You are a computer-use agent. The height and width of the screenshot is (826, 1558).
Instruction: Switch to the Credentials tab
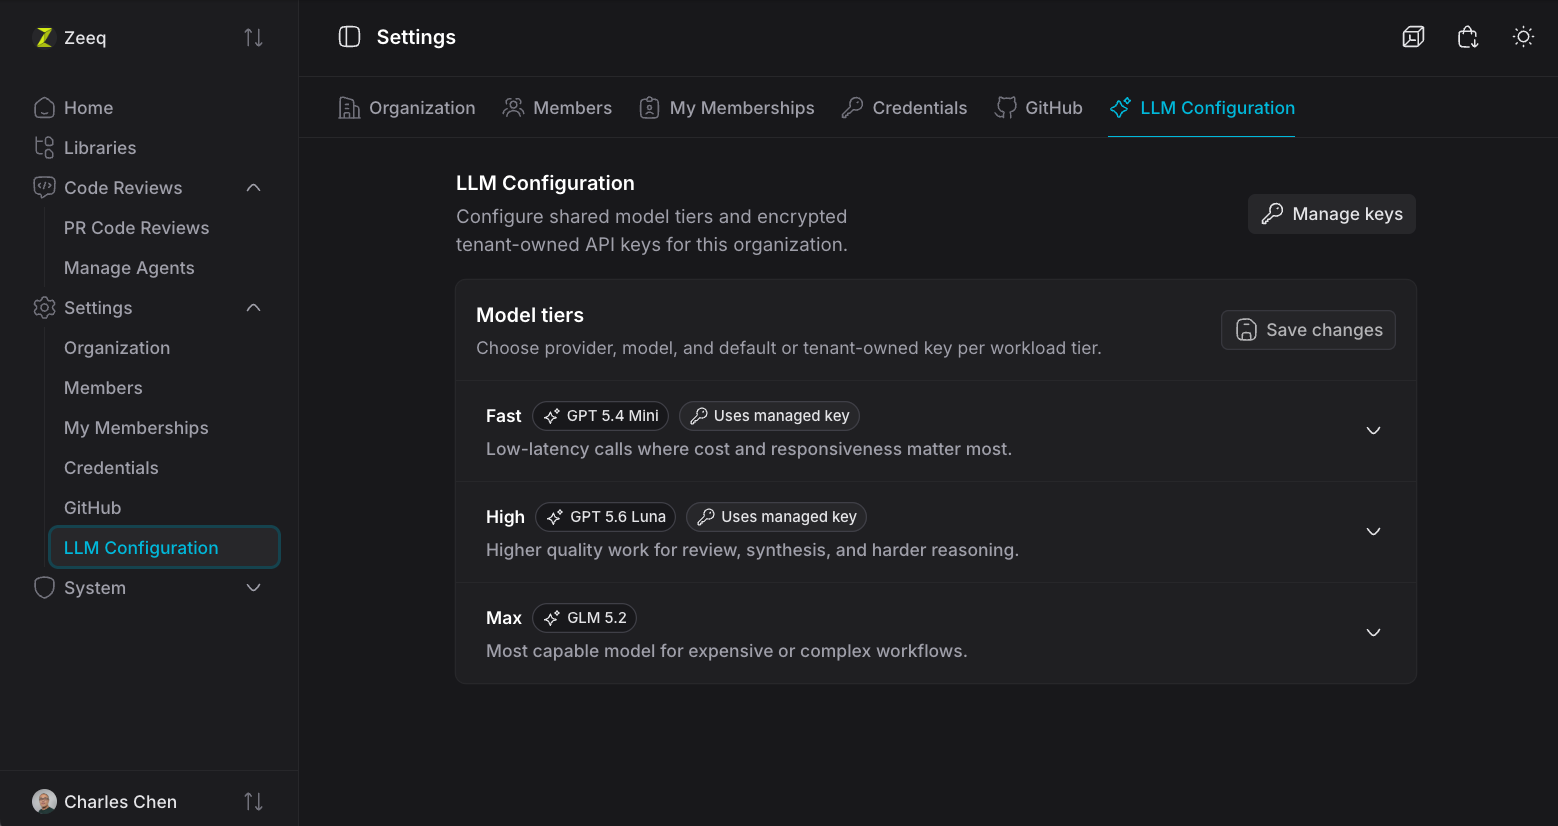[905, 108]
